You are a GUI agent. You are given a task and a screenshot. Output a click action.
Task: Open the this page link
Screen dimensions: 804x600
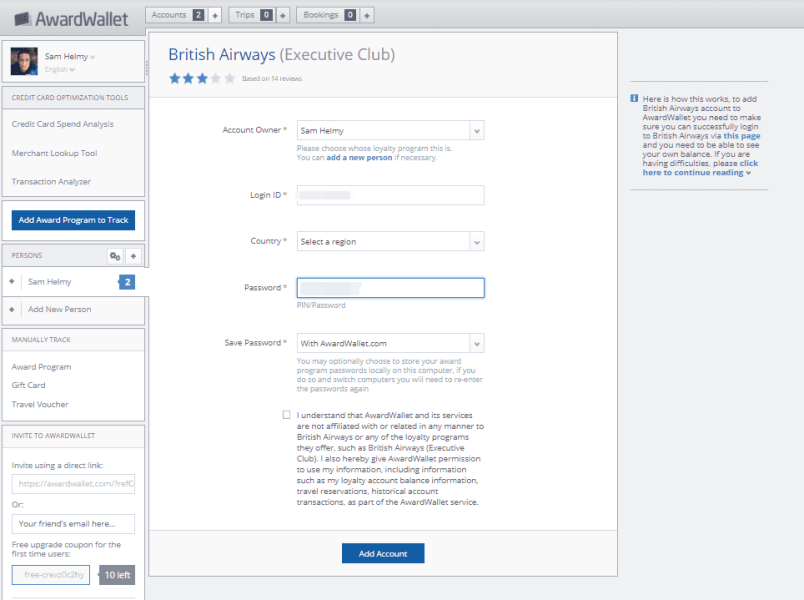point(742,136)
